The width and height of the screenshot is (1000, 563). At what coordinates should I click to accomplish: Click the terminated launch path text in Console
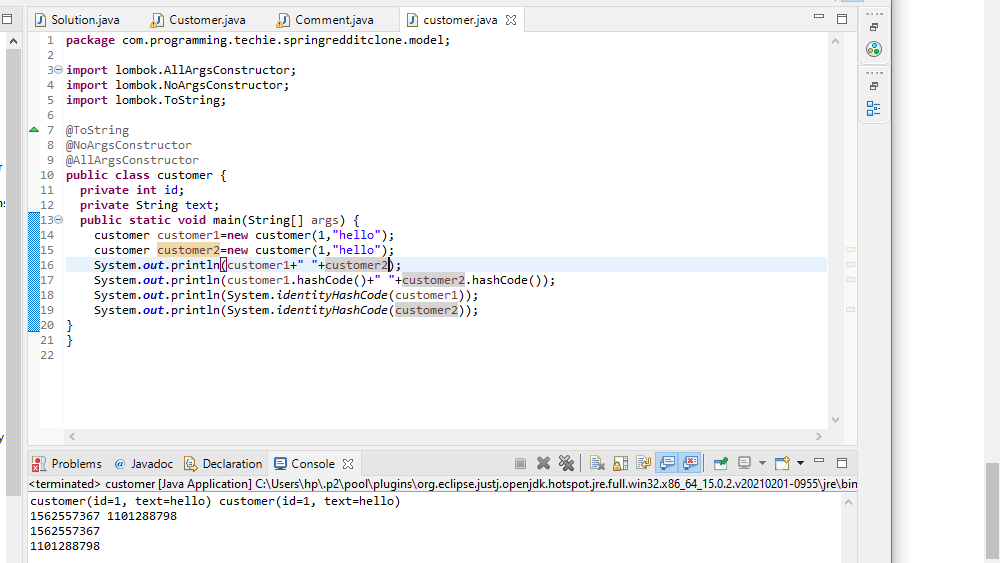[x=443, y=484]
